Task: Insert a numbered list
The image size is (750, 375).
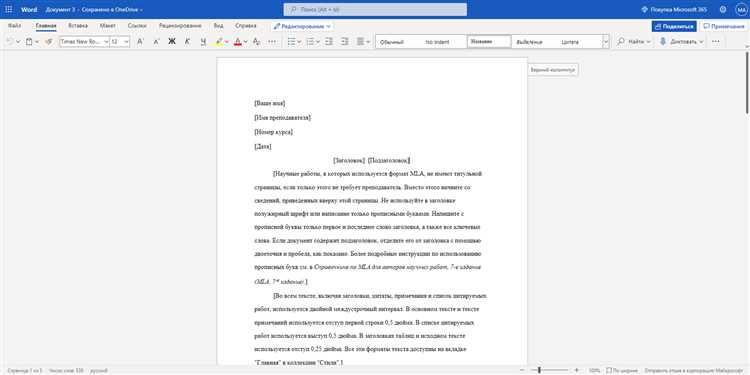Action: point(310,42)
